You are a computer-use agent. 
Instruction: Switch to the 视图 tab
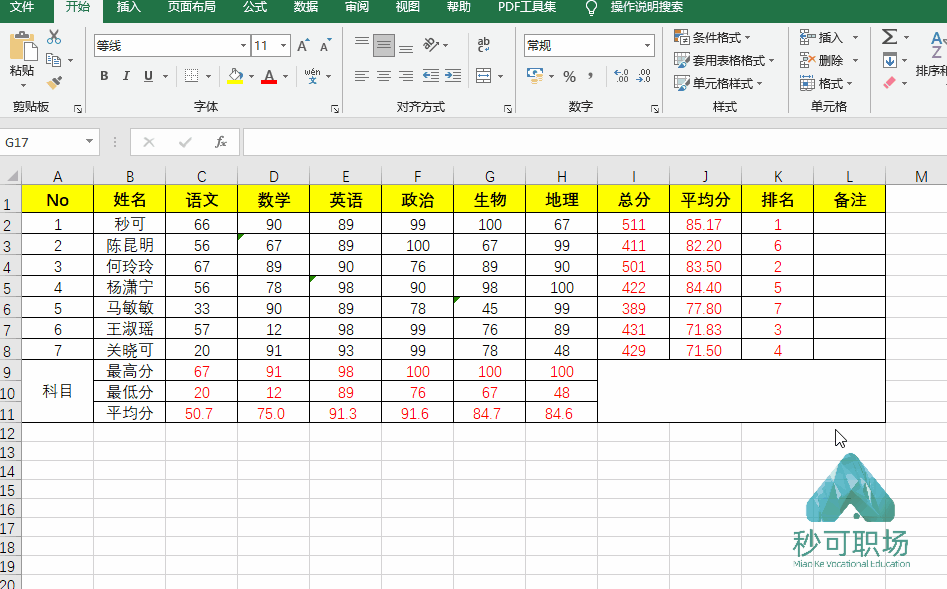pyautogui.click(x=407, y=7)
